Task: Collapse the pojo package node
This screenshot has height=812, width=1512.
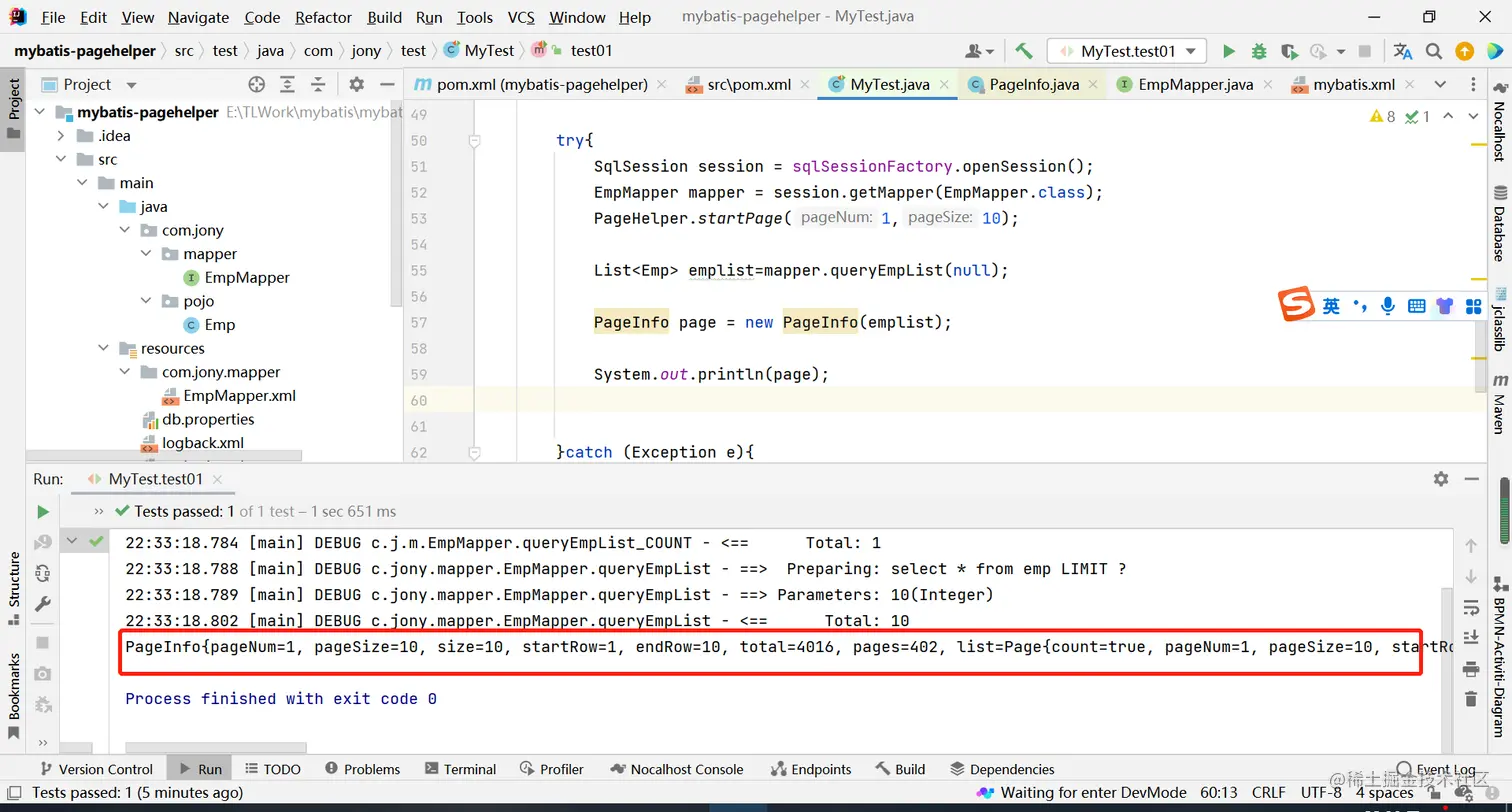Action: (x=146, y=301)
